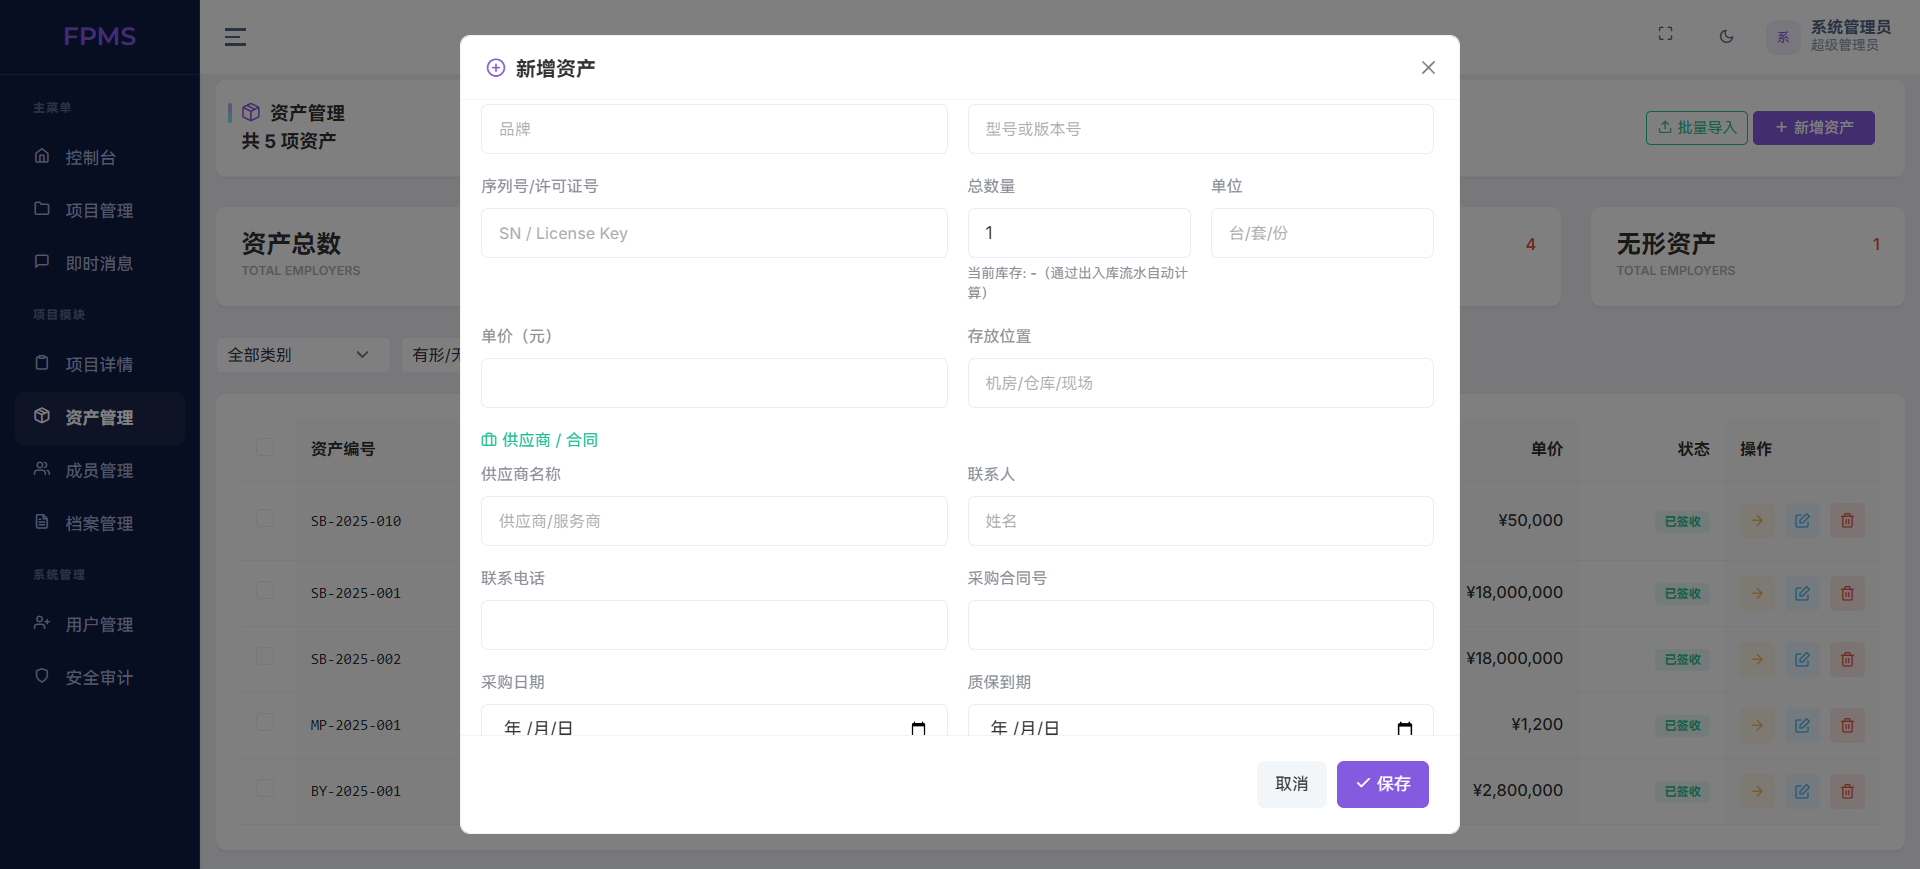Switch to dark mode moon icon
This screenshot has height=869, width=1920.
[1726, 37]
